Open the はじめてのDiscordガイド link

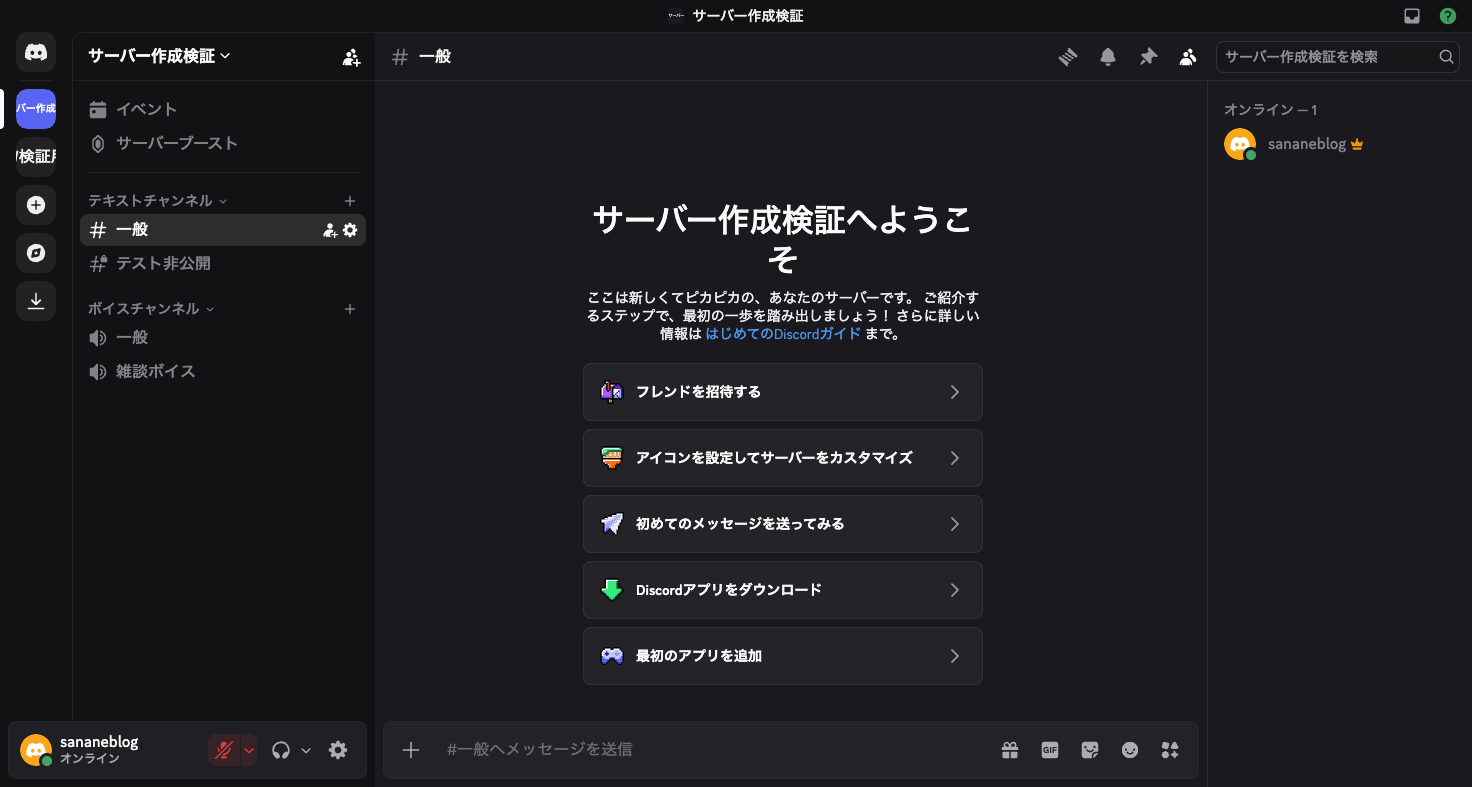pos(783,334)
